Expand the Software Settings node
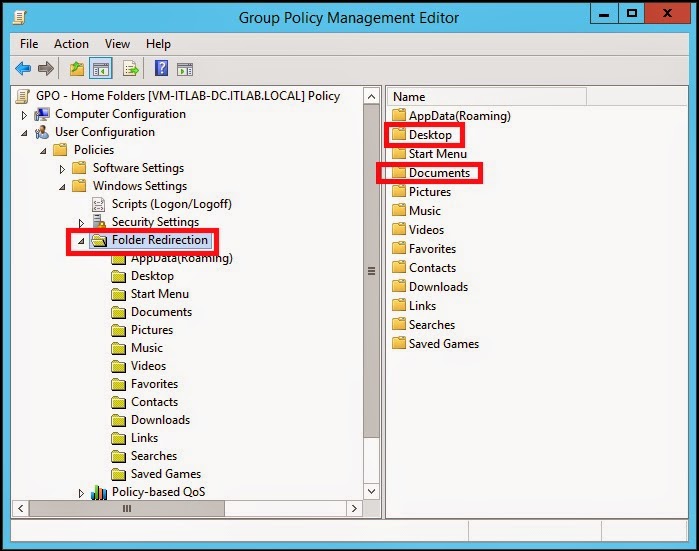Screen dimensions: 699x551 62,169
